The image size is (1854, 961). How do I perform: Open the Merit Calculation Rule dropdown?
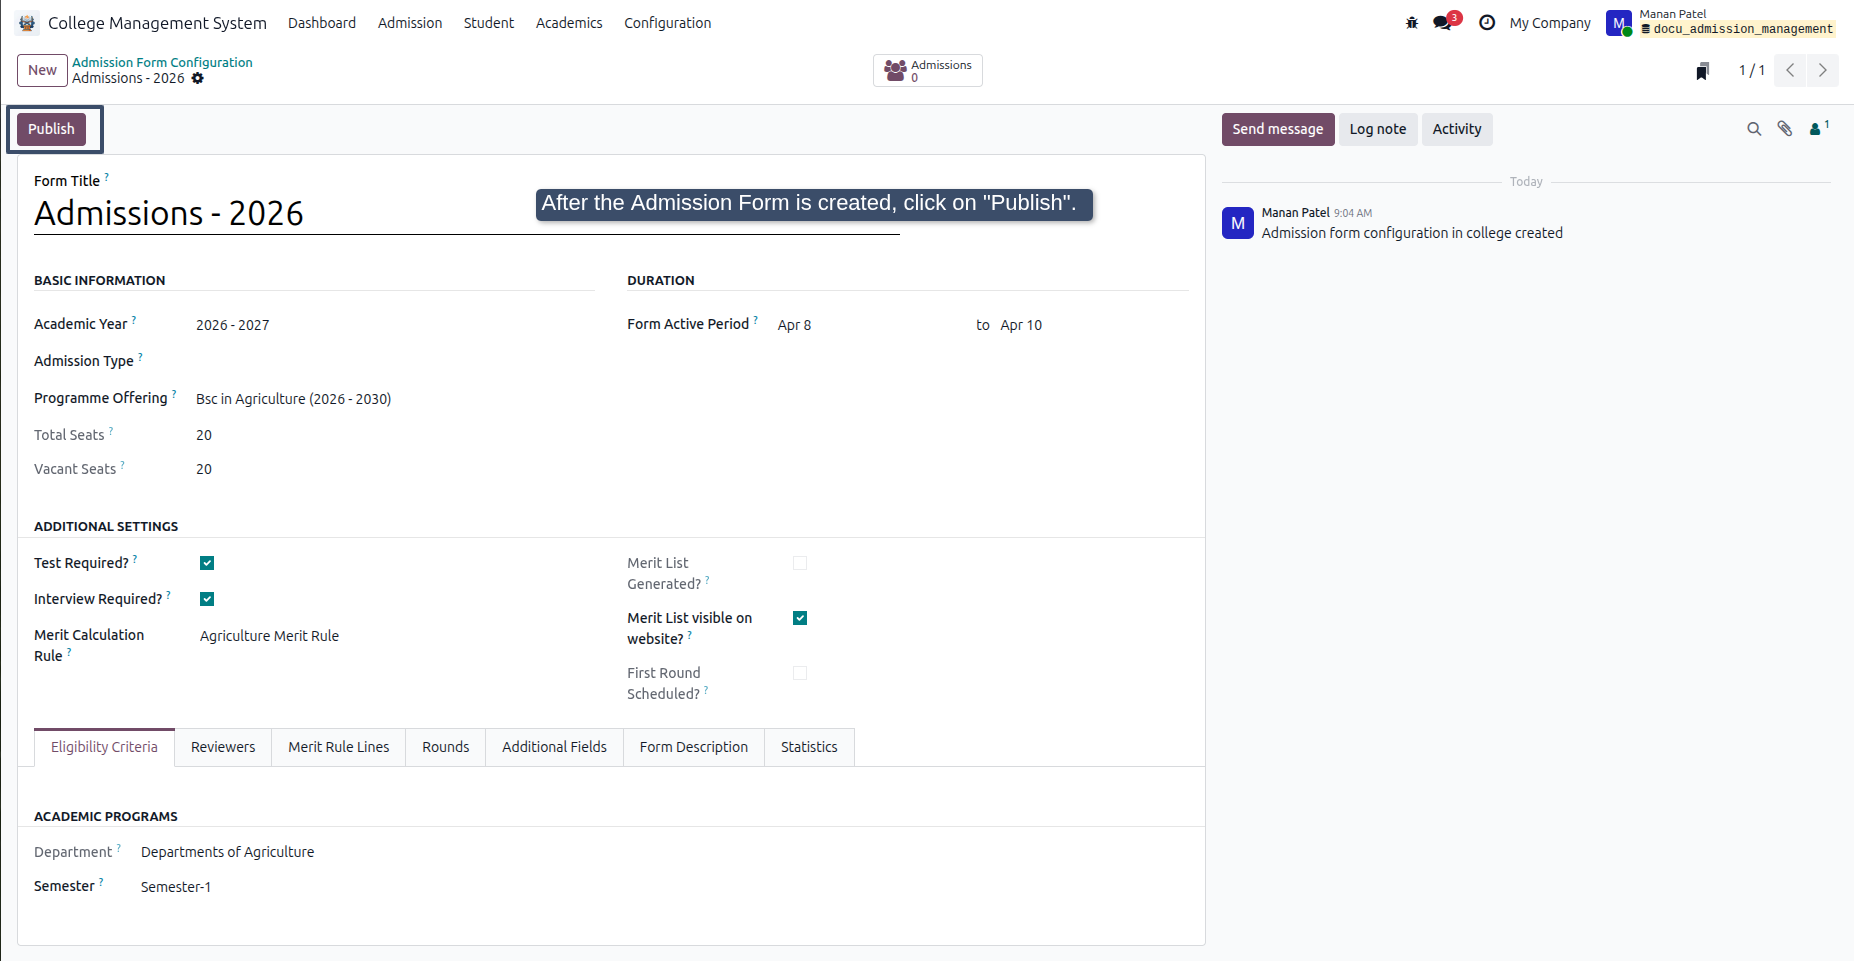(x=396, y=636)
